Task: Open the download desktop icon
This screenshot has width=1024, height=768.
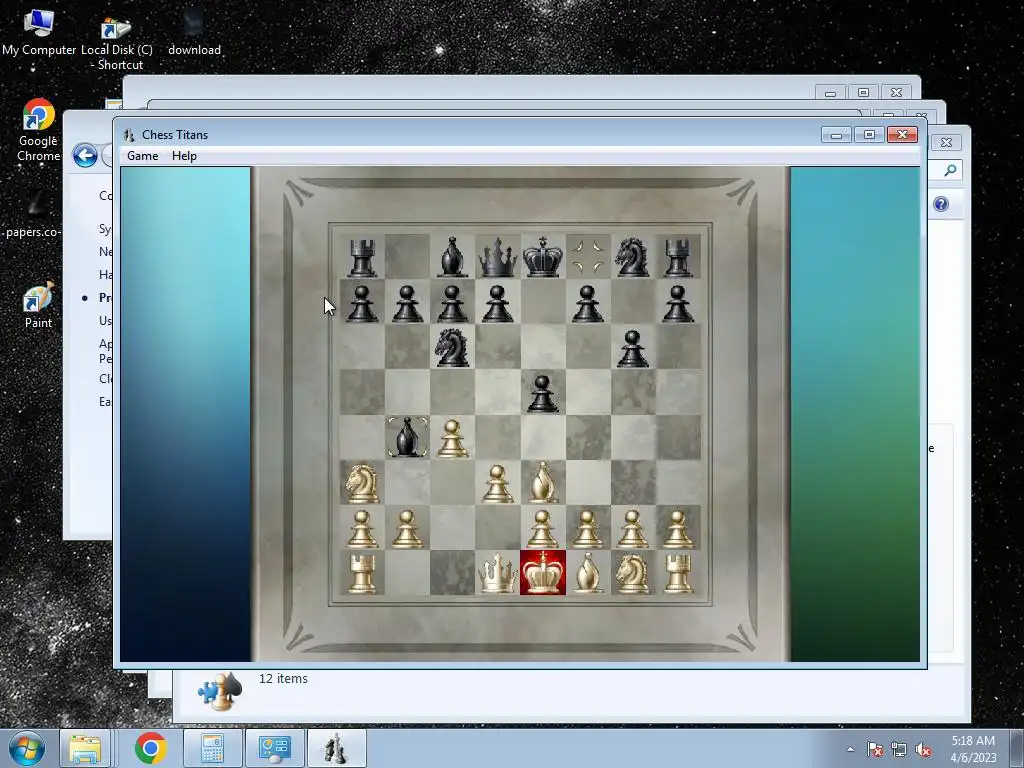Action: click(194, 33)
